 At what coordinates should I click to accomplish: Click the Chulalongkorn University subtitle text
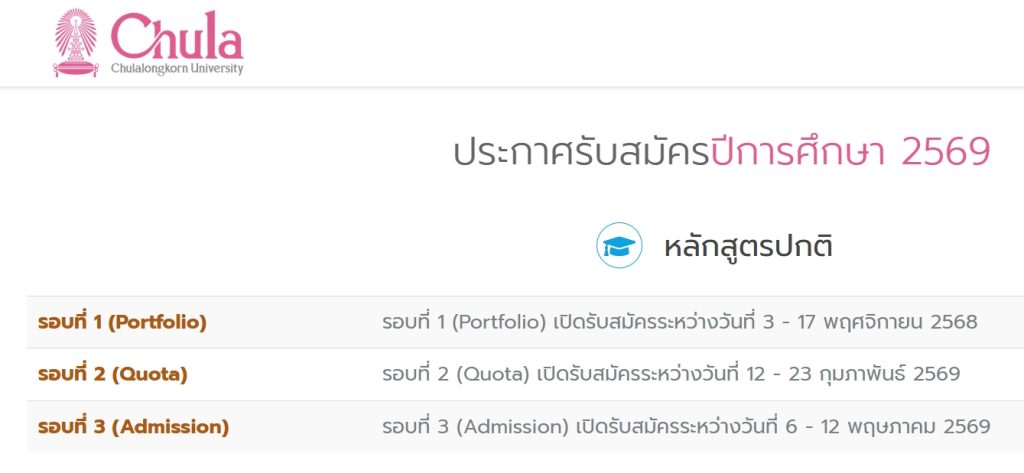177,69
